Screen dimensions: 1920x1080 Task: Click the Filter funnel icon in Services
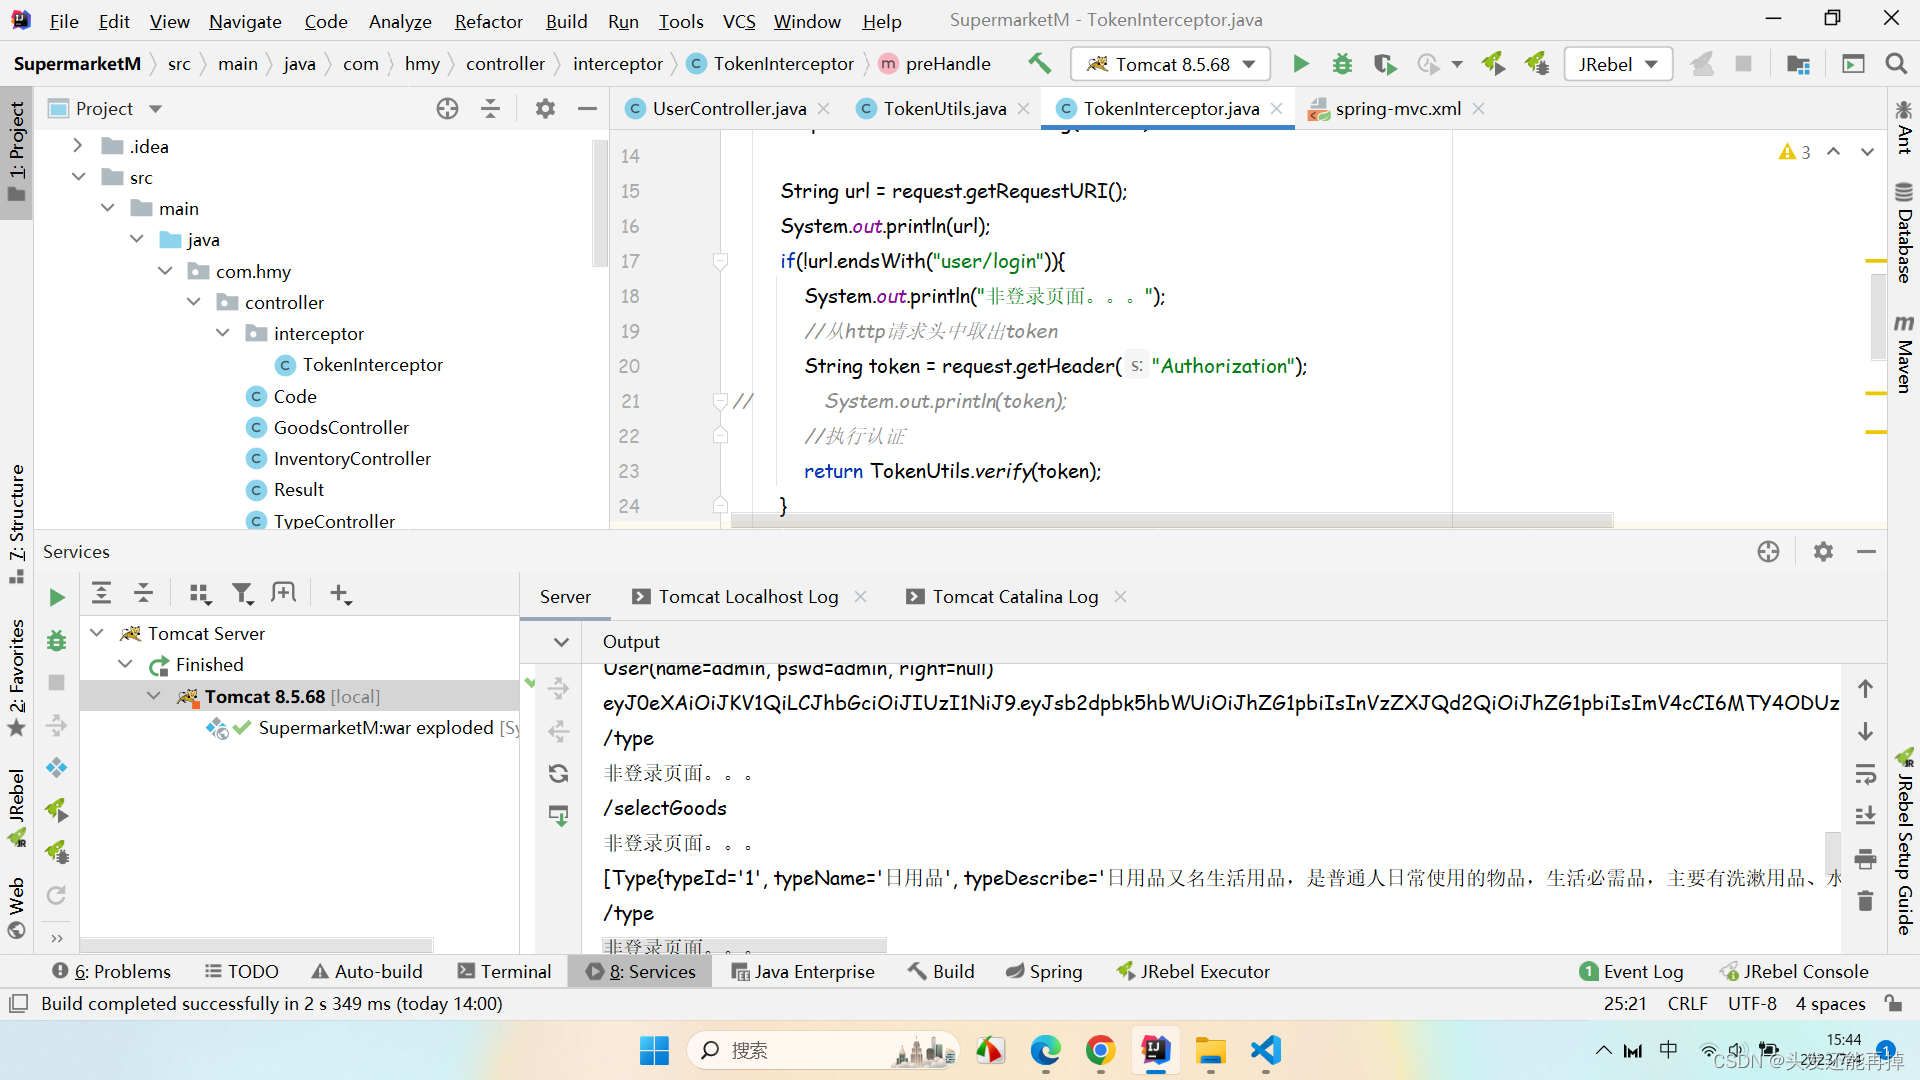243,593
